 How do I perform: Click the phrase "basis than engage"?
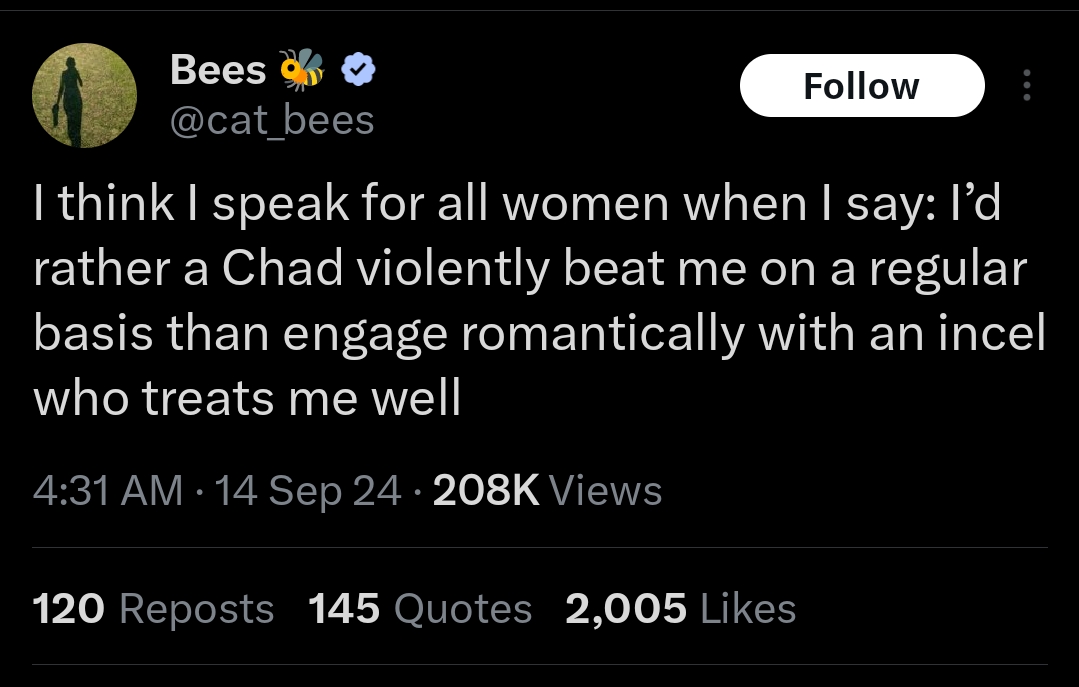240,333
